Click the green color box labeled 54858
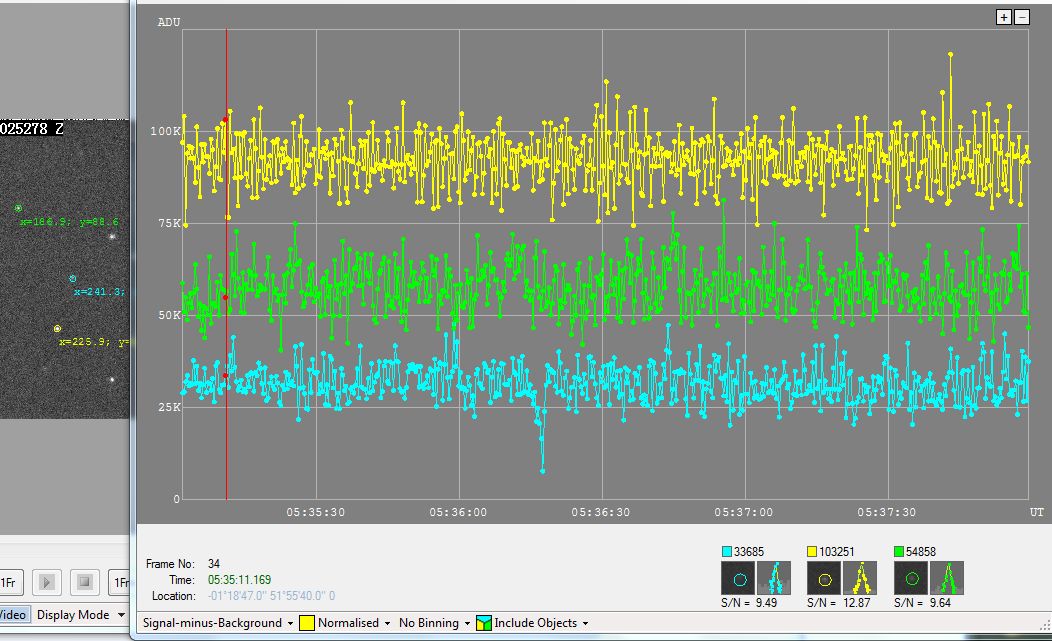1052x641 pixels. coord(899,552)
